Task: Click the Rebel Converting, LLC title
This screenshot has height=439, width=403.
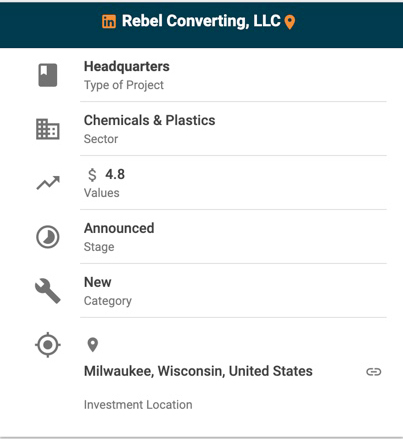Action: pyautogui.click(x=201, y=21)
